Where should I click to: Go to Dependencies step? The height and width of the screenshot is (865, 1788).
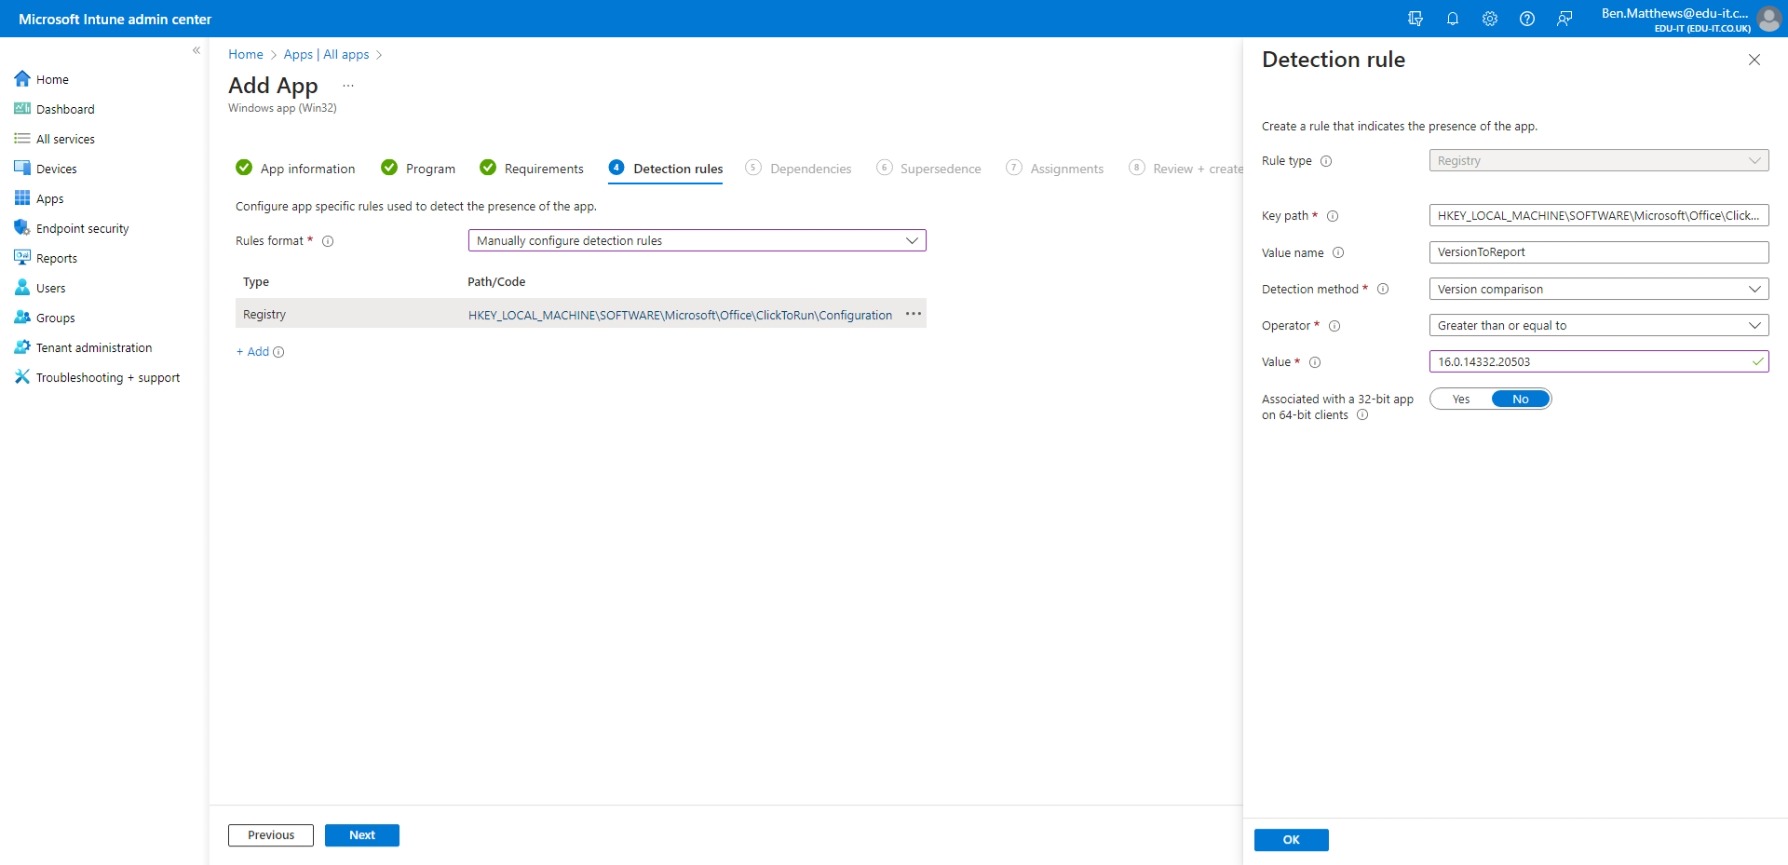coord(798,168)
